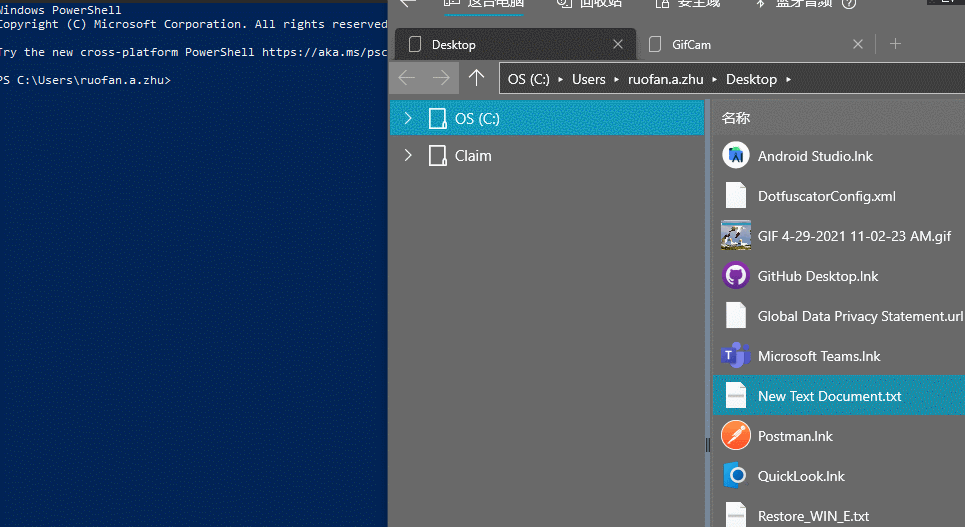Image resolution: width=965 pixels, height=527 pixels.
Task: Select GIF 4-29-2021 11-02-23 AM.gif name
Action: pos(854,236)
